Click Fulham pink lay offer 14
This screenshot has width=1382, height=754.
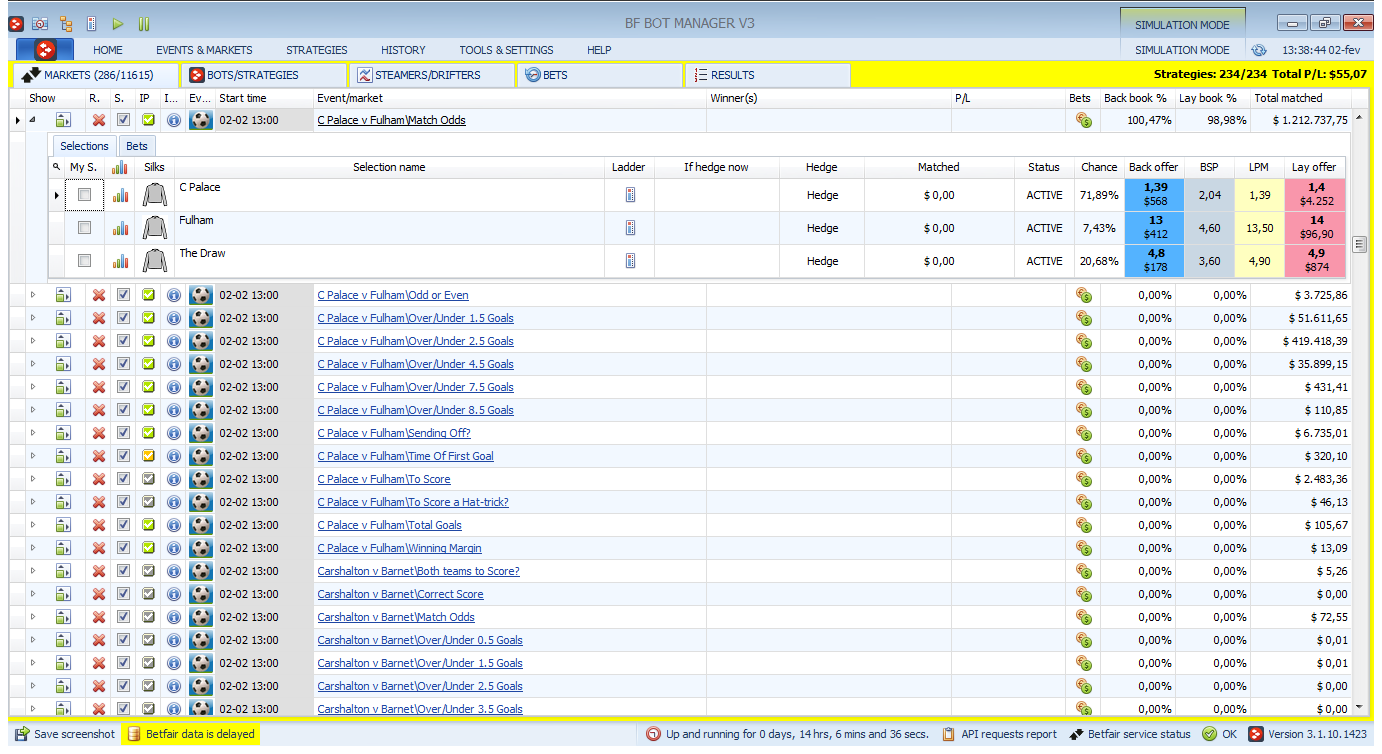pyautogui.click(x=1316, y=228)
